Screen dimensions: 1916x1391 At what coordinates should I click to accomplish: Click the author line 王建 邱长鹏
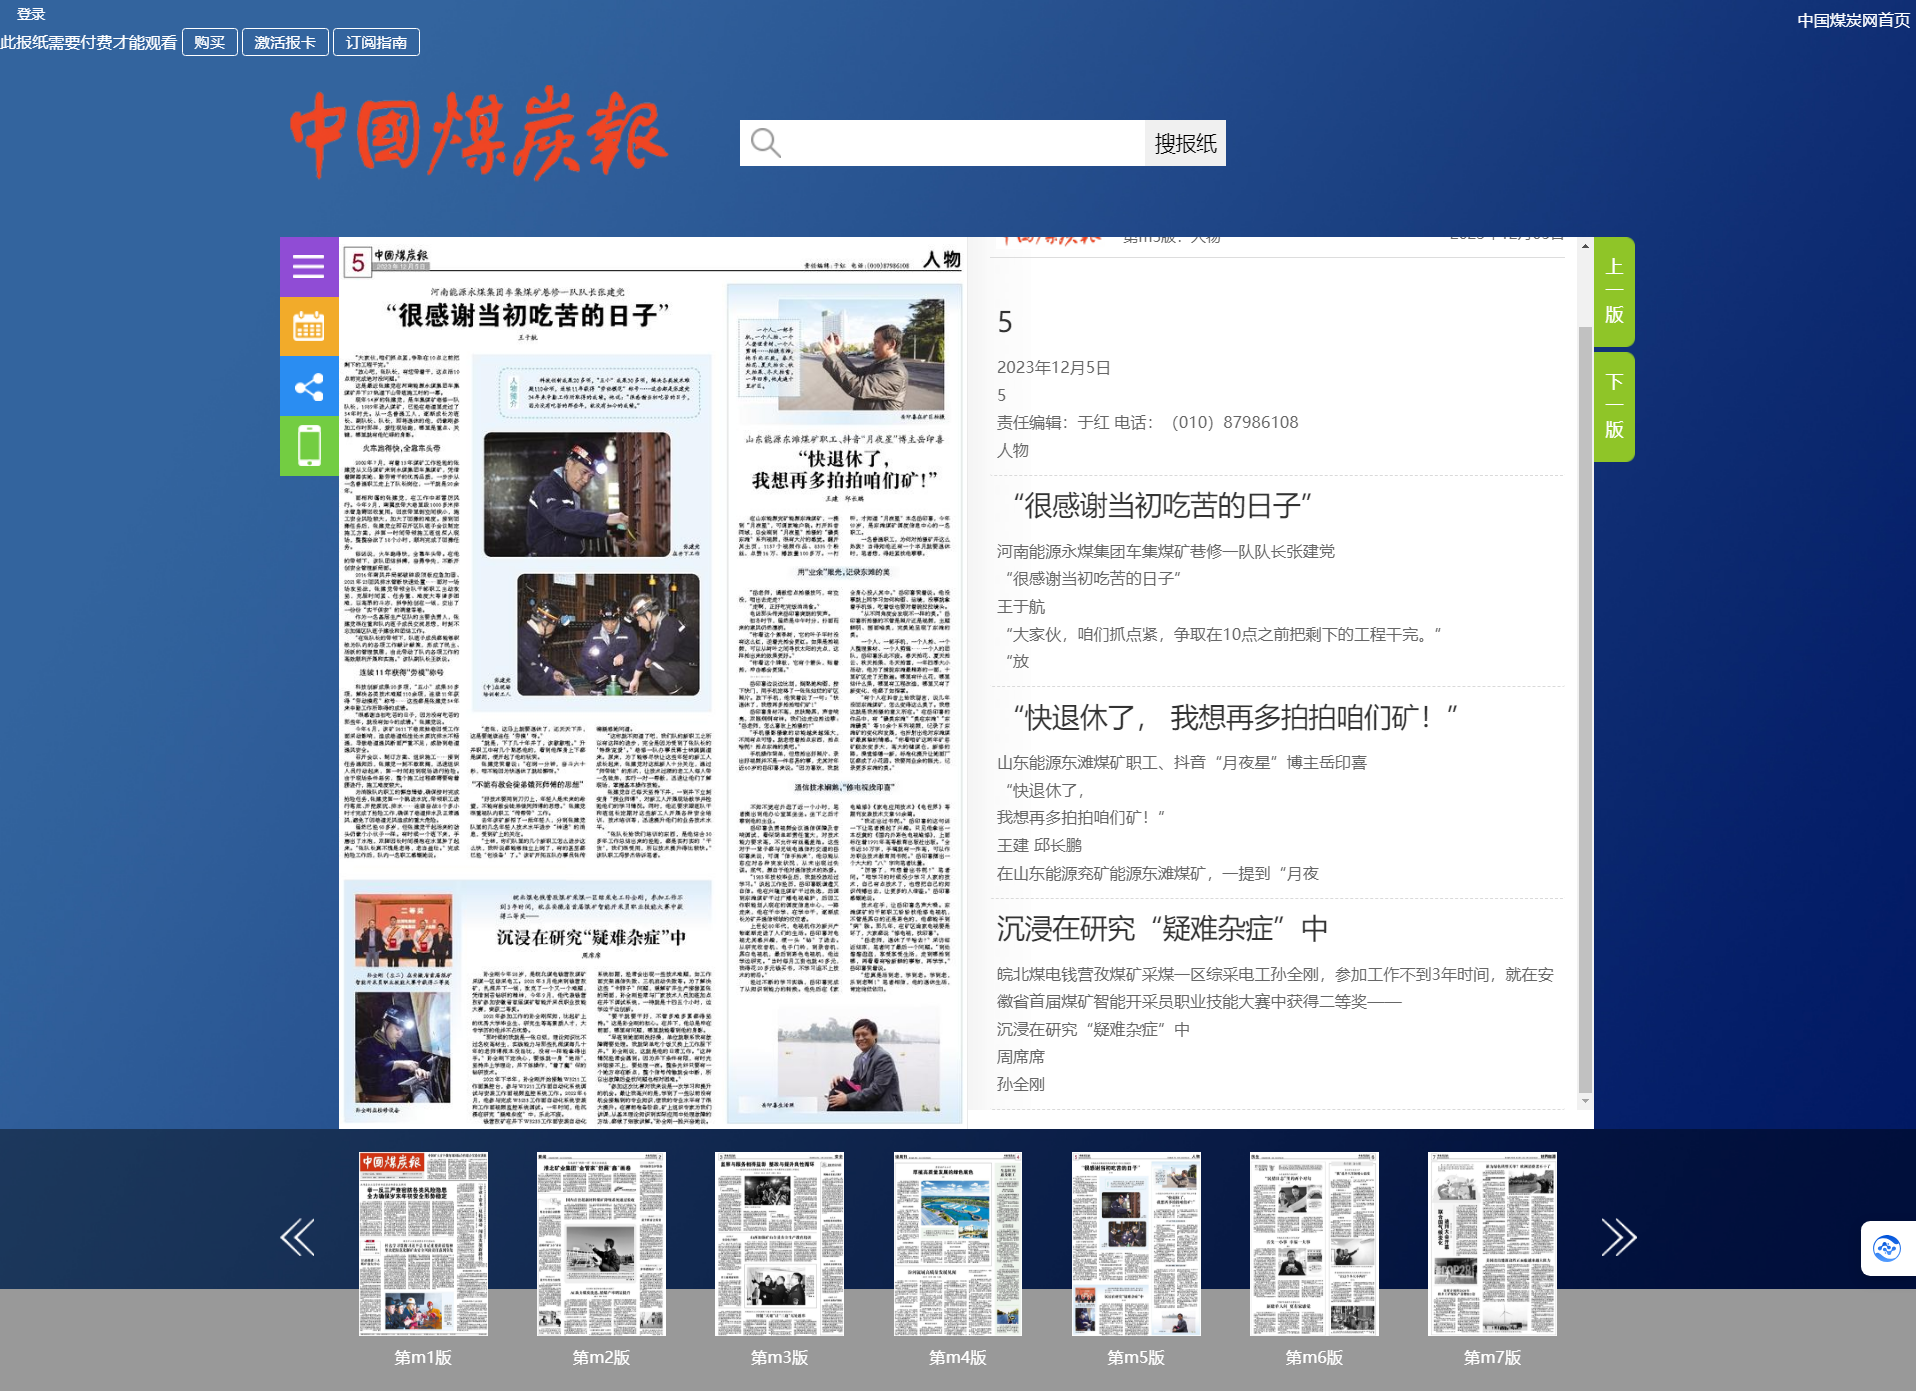(x=1039, y=845)
